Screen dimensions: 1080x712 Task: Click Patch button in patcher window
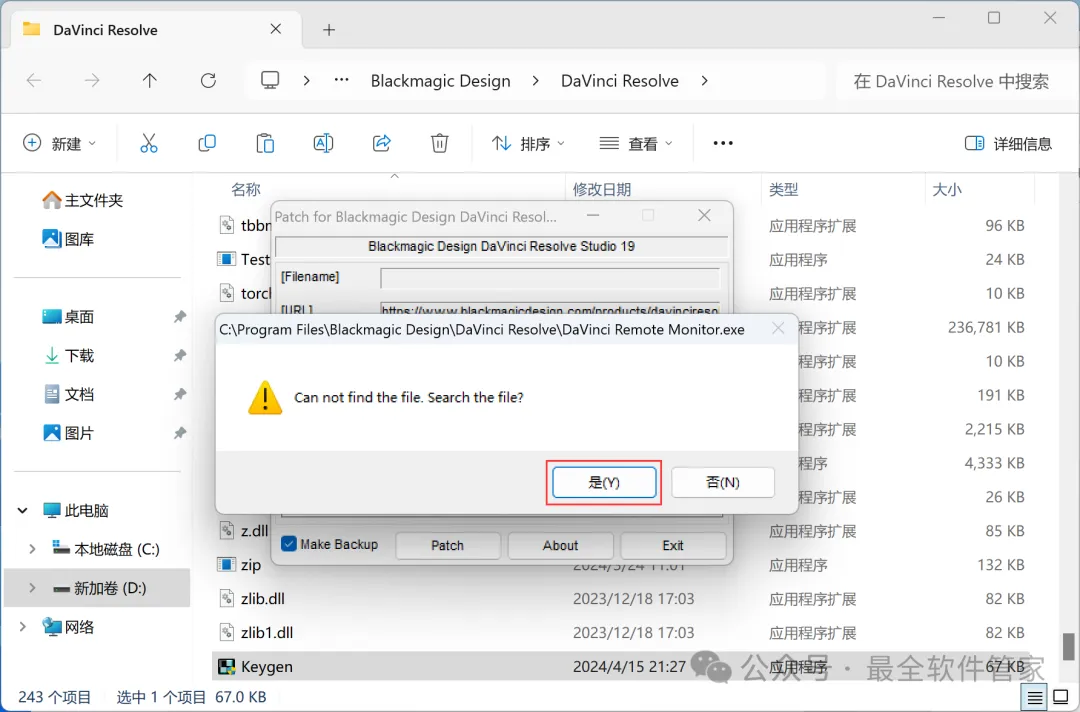click(x=448, y=545)
